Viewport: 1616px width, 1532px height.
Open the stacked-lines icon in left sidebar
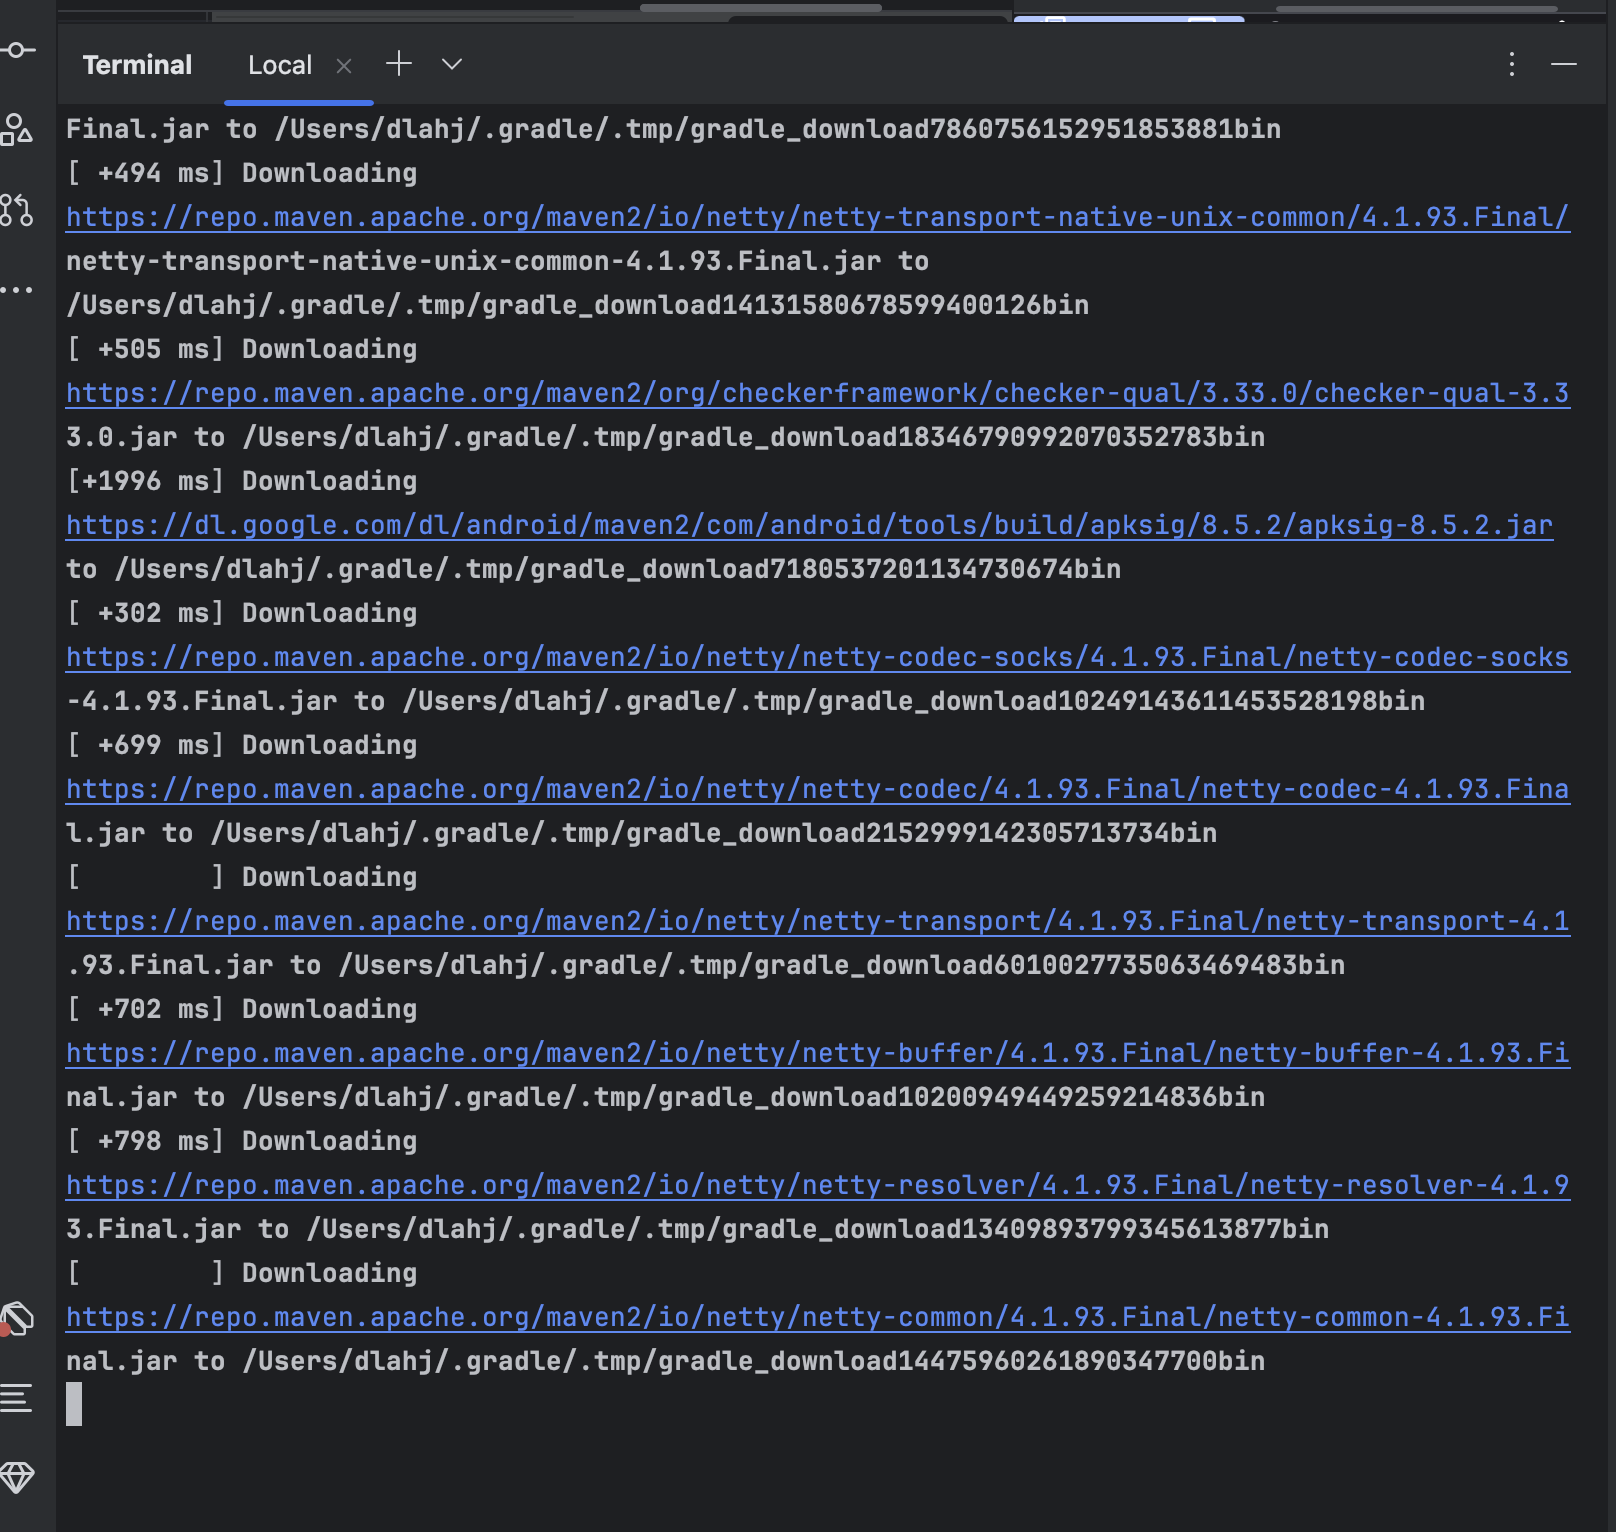point(17,1398)
